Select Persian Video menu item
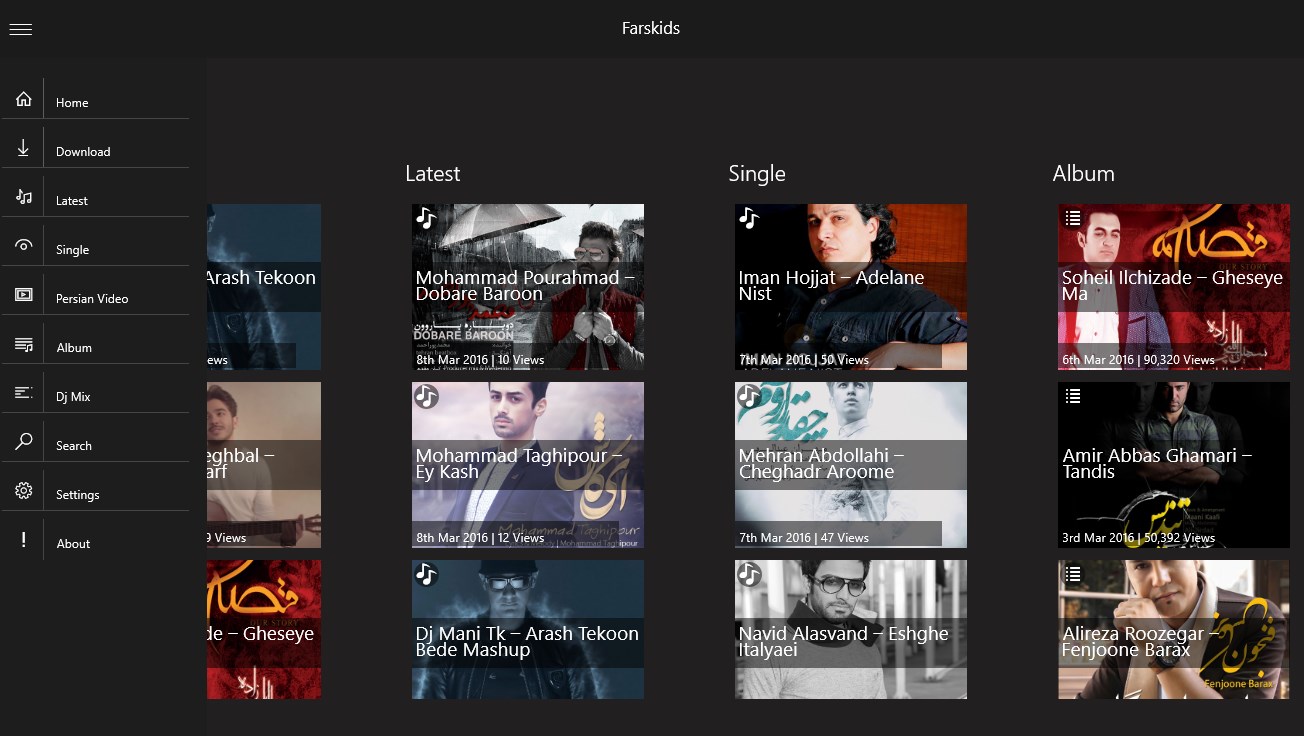This screenshot has width=1304, height=736. pyautogui.click(x=95, y=295)
